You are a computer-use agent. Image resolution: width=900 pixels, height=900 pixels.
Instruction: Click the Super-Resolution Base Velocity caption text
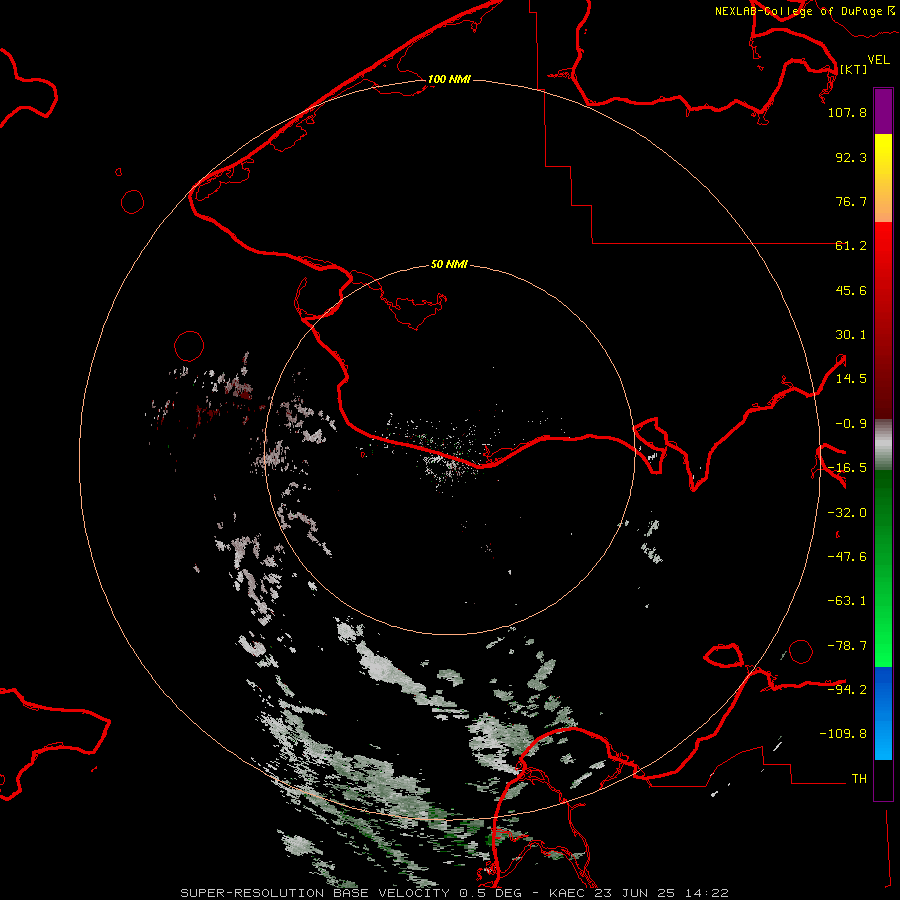pyautogui.click(x=454, y=893)
